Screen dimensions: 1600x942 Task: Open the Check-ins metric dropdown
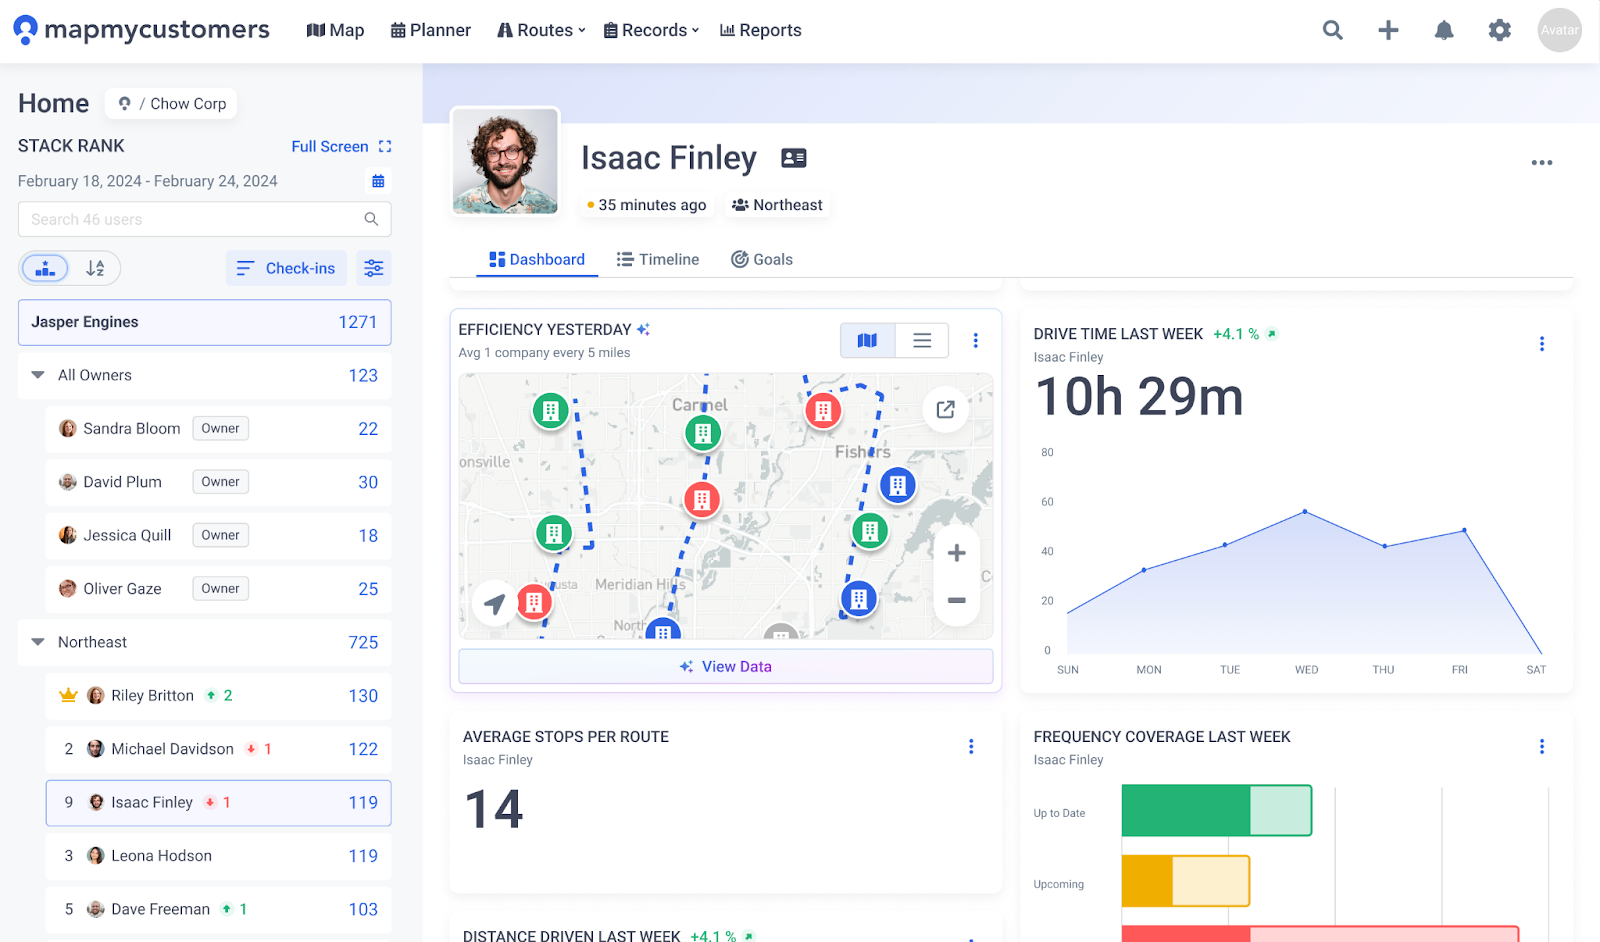pos(286,268)
